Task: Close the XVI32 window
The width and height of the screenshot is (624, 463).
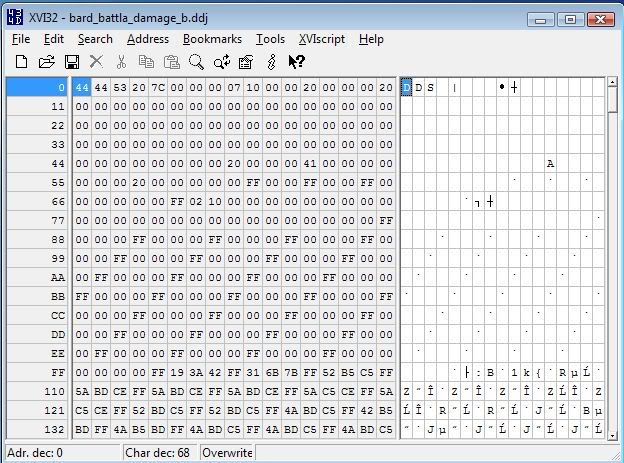Action: coord(601,19)
